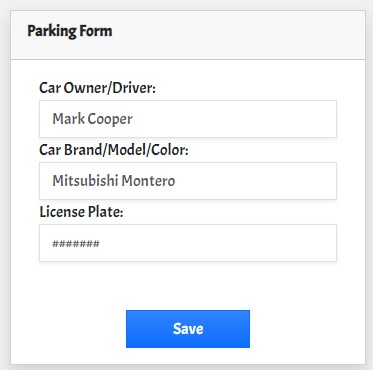Click the Mark Cooper placeholder text
Image resolution: width=373 pixels, height=370 pixels.
92,119
